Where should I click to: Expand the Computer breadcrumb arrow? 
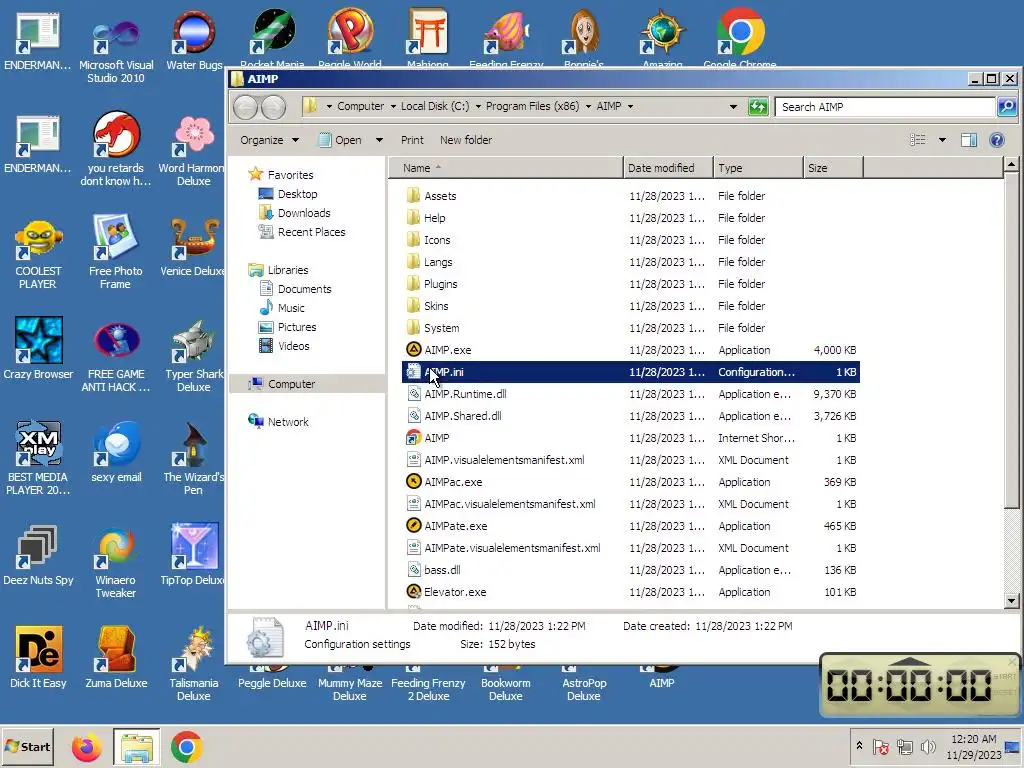392,106
